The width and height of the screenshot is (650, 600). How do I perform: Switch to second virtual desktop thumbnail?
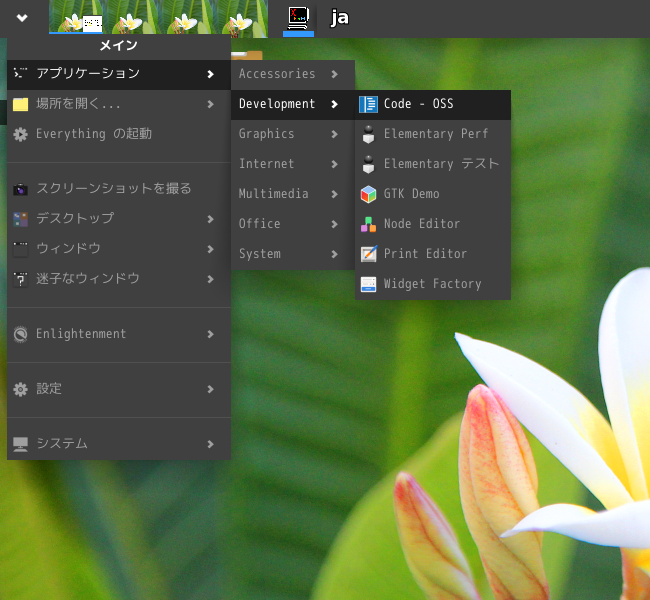[131, 17]
